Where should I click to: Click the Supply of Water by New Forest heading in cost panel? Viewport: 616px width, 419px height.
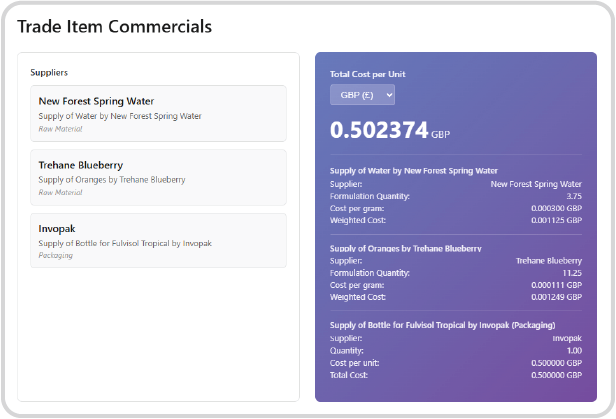coord(414,171)
